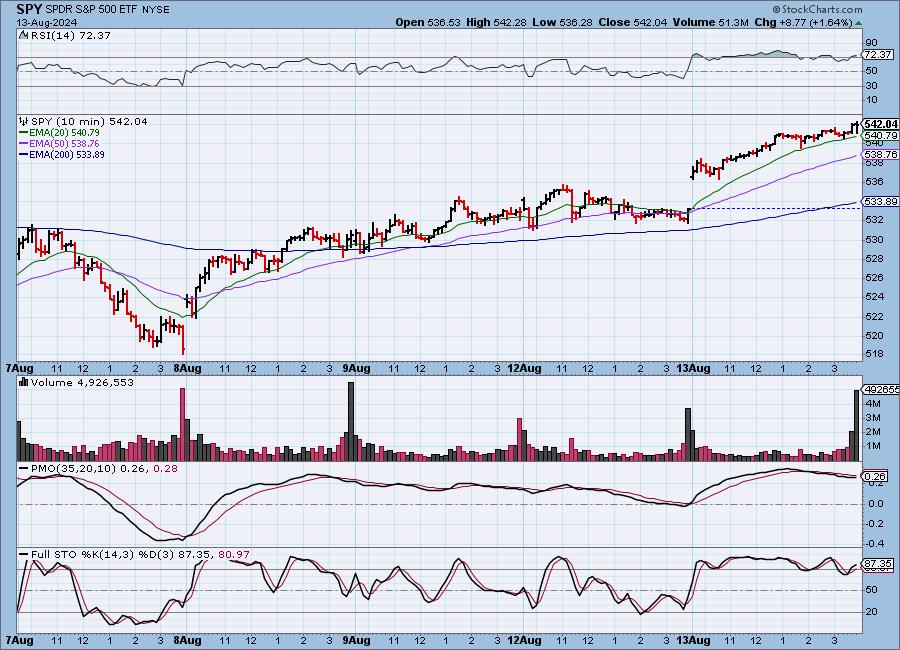Viewport: 900px width, 650px height.
Task: Click the 'EMA(50) 538.76' legend text
Action: point(64,144)
